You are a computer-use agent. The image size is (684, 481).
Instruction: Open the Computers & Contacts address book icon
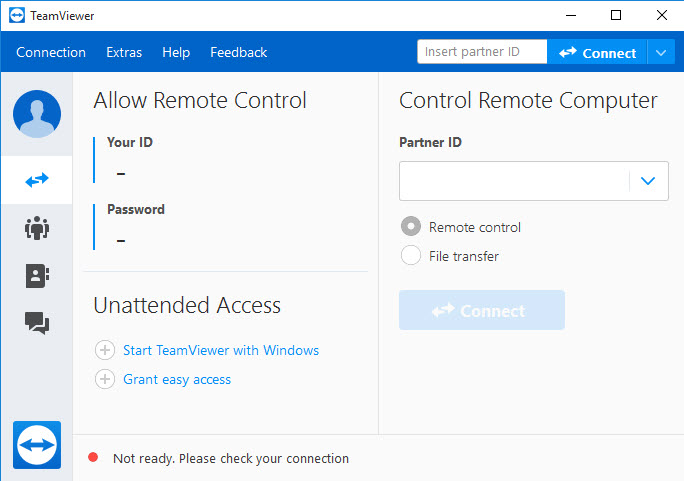[x=37, y=276]
